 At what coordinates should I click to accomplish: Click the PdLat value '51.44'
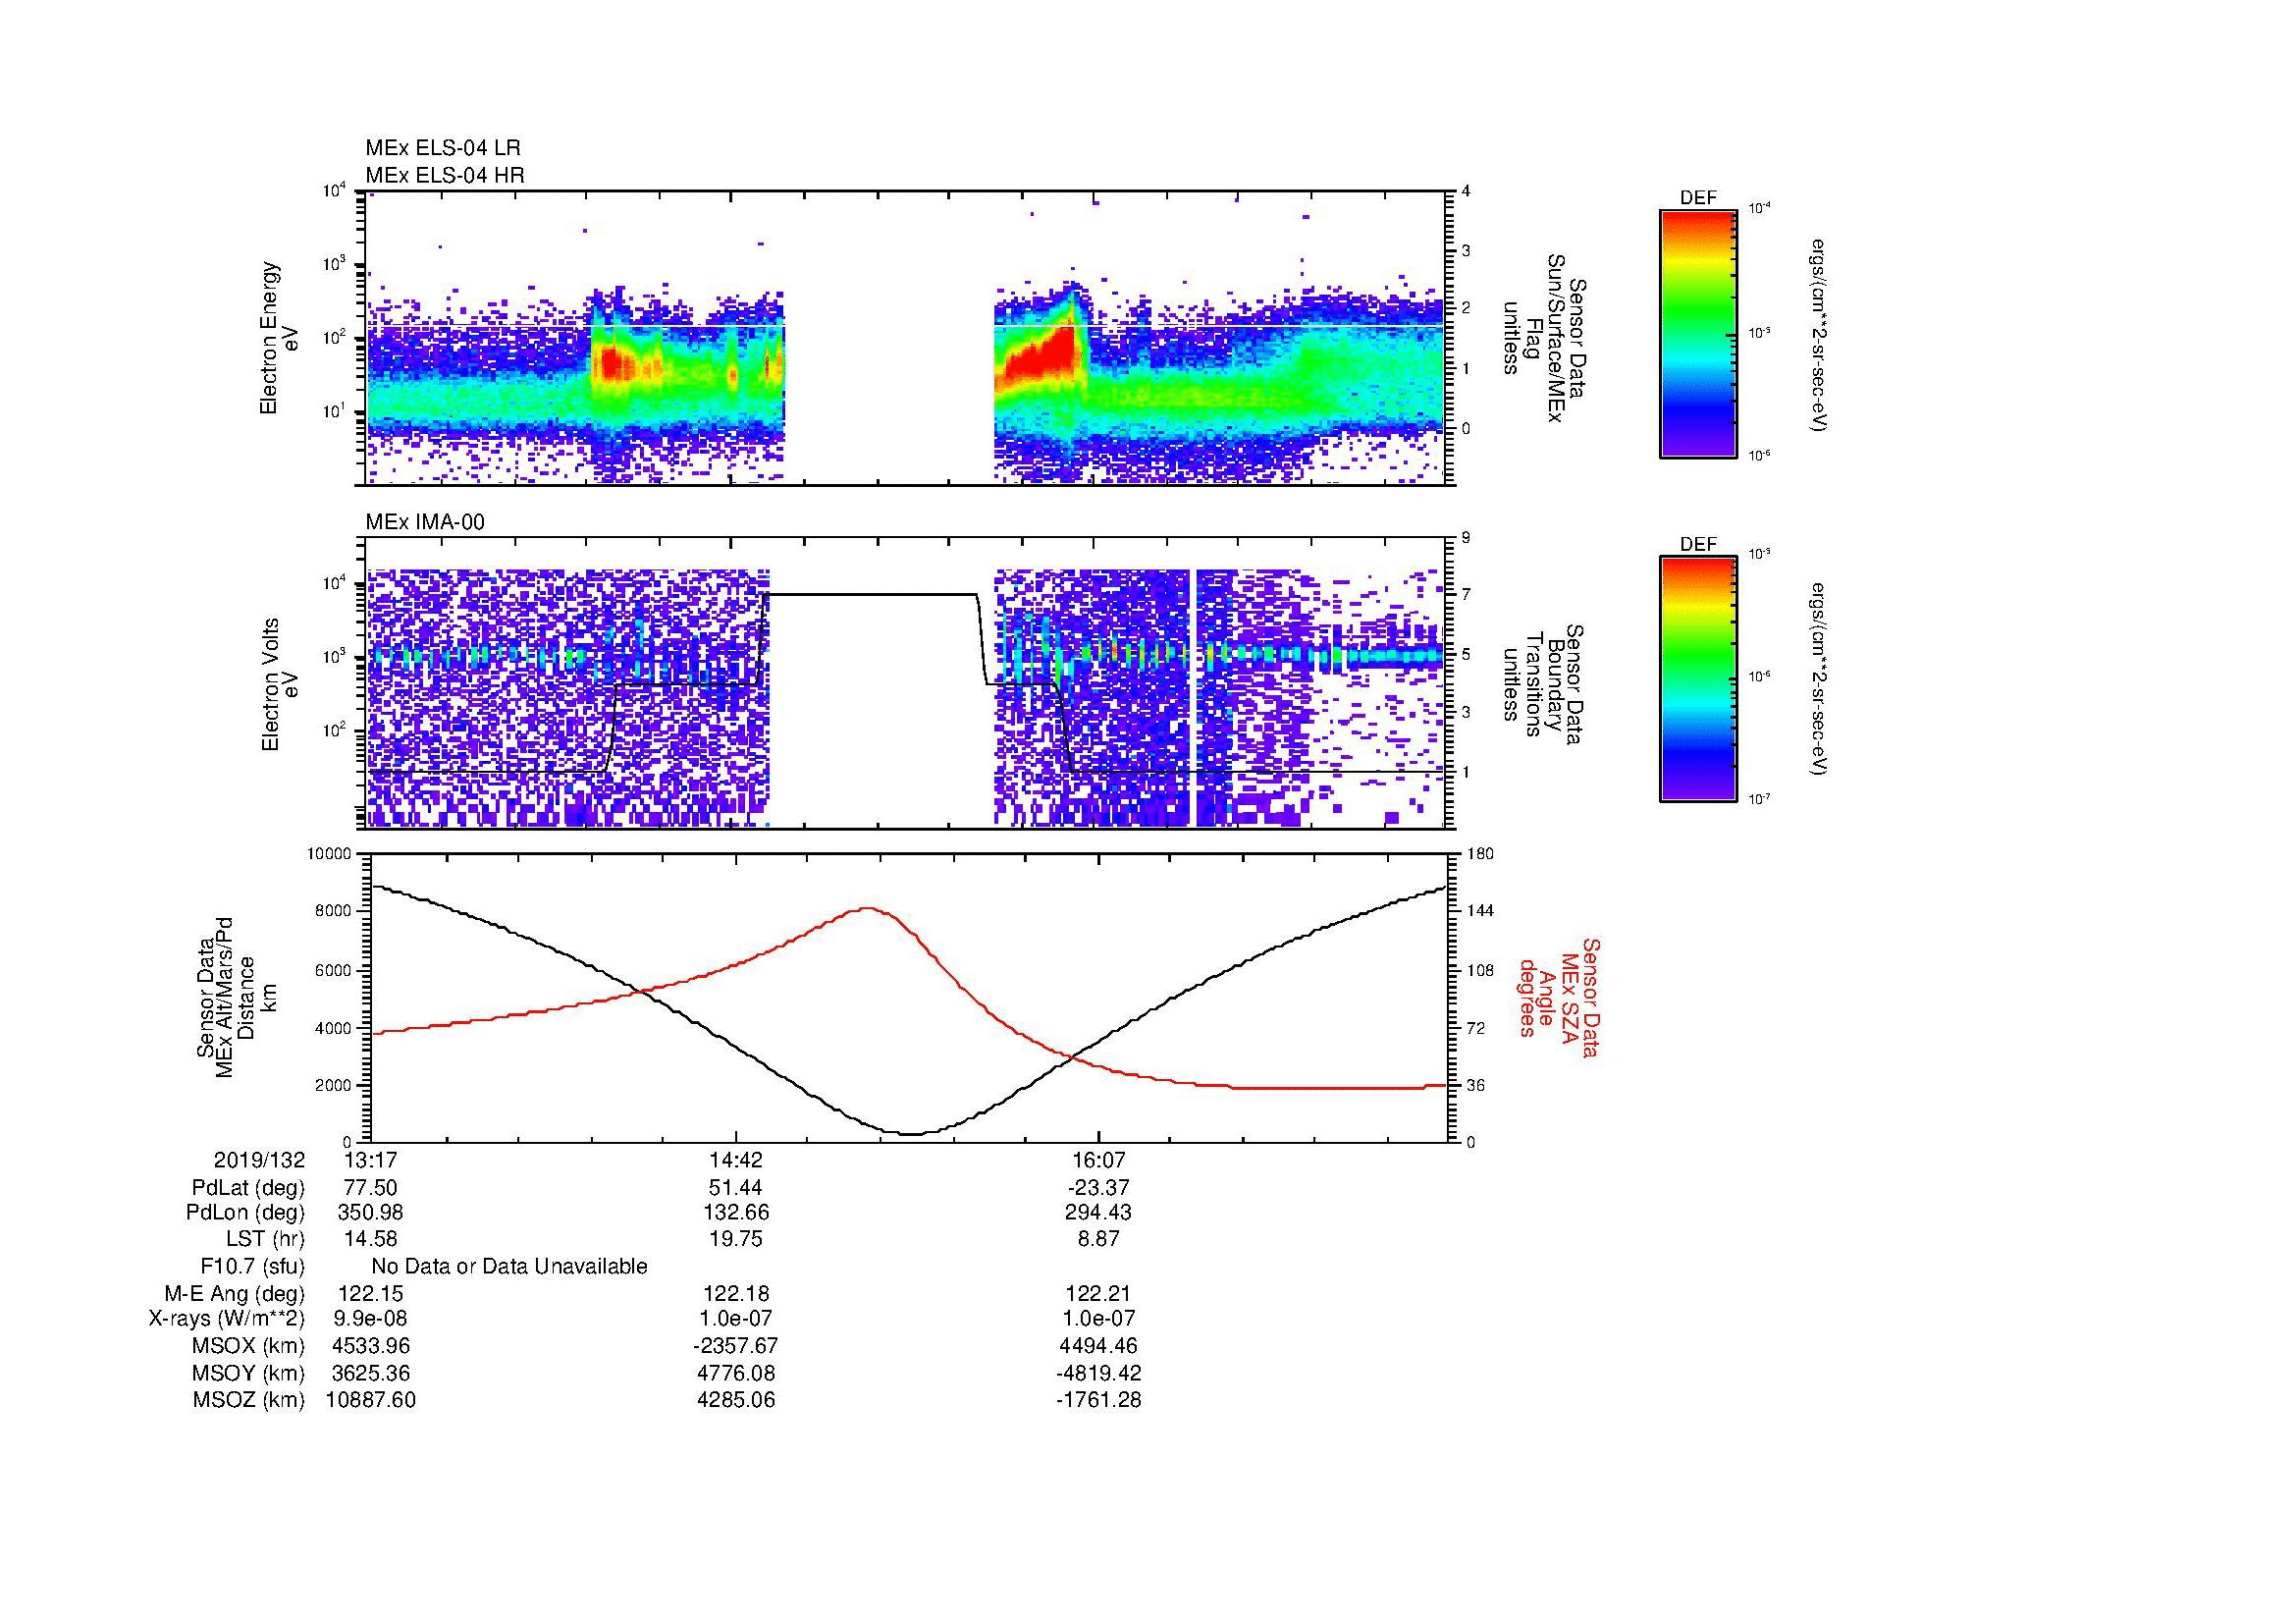tap(736, 1188)
